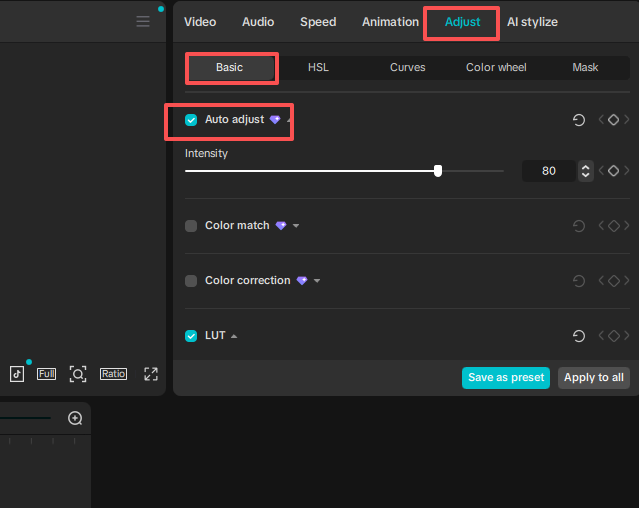Switch to the HSL sub-tab

point(318,68)
